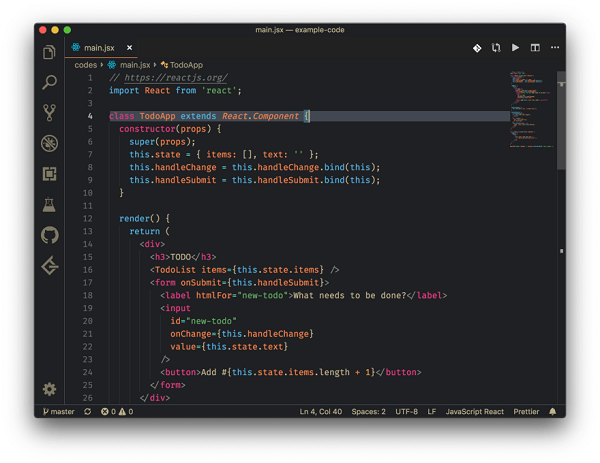Open the Debug view
Image resolution: width=600 pixels, height=463 pixels.
pos(49,144)
